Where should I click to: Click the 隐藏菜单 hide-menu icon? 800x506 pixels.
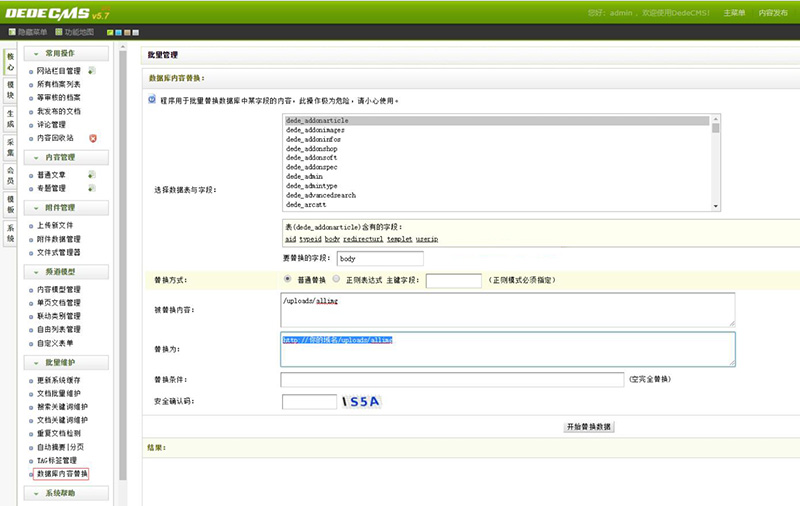[12, 32]
